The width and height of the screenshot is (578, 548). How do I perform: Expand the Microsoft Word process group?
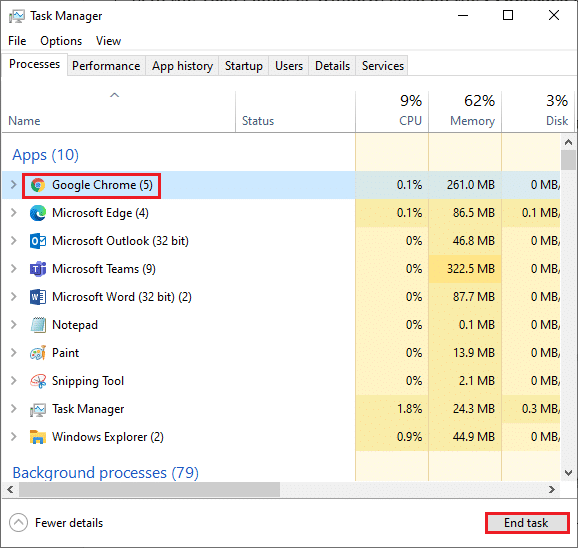coord(14,297)
